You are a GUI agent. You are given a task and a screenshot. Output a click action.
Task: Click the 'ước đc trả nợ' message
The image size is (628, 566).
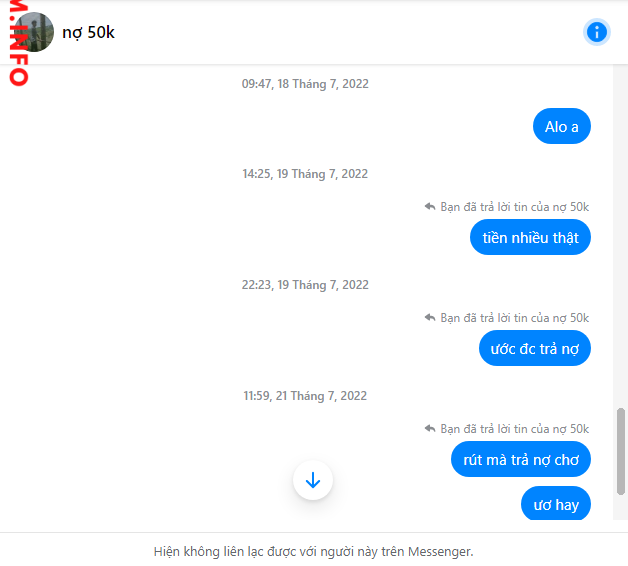534,349
